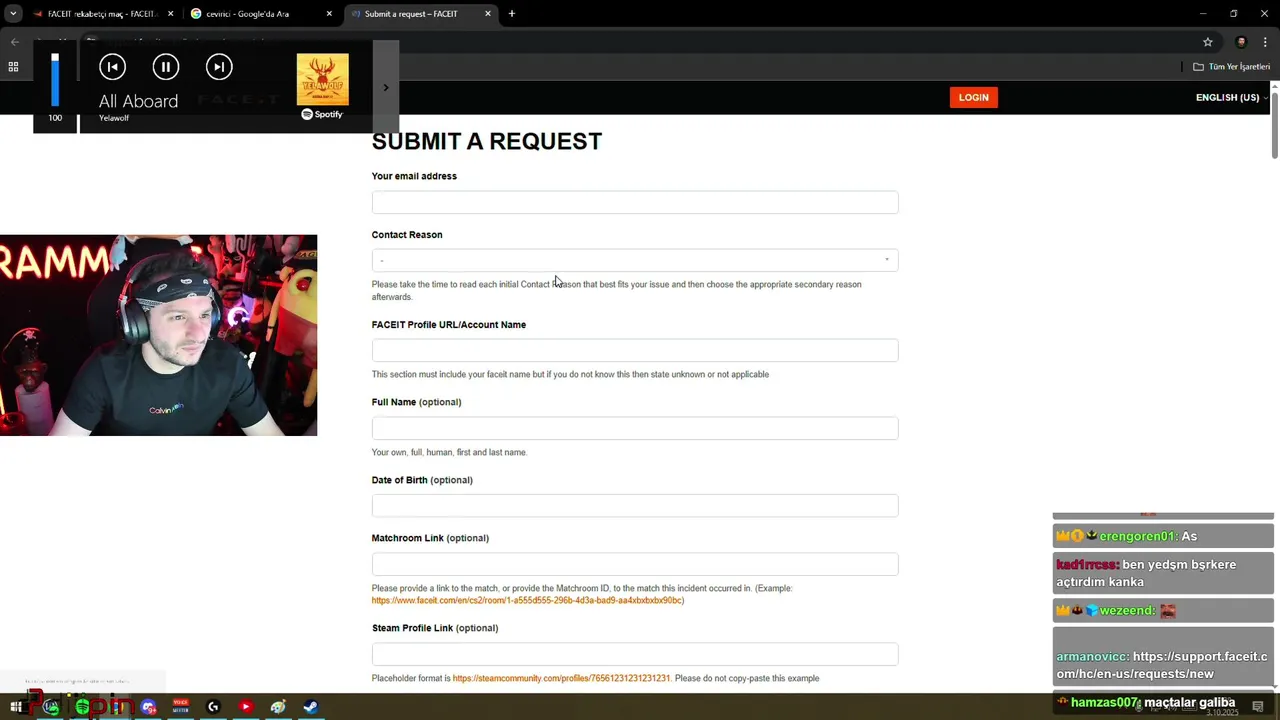1280x720 pixels.
Task: Click the orange LOGIN button
Action: coord(973,97)
